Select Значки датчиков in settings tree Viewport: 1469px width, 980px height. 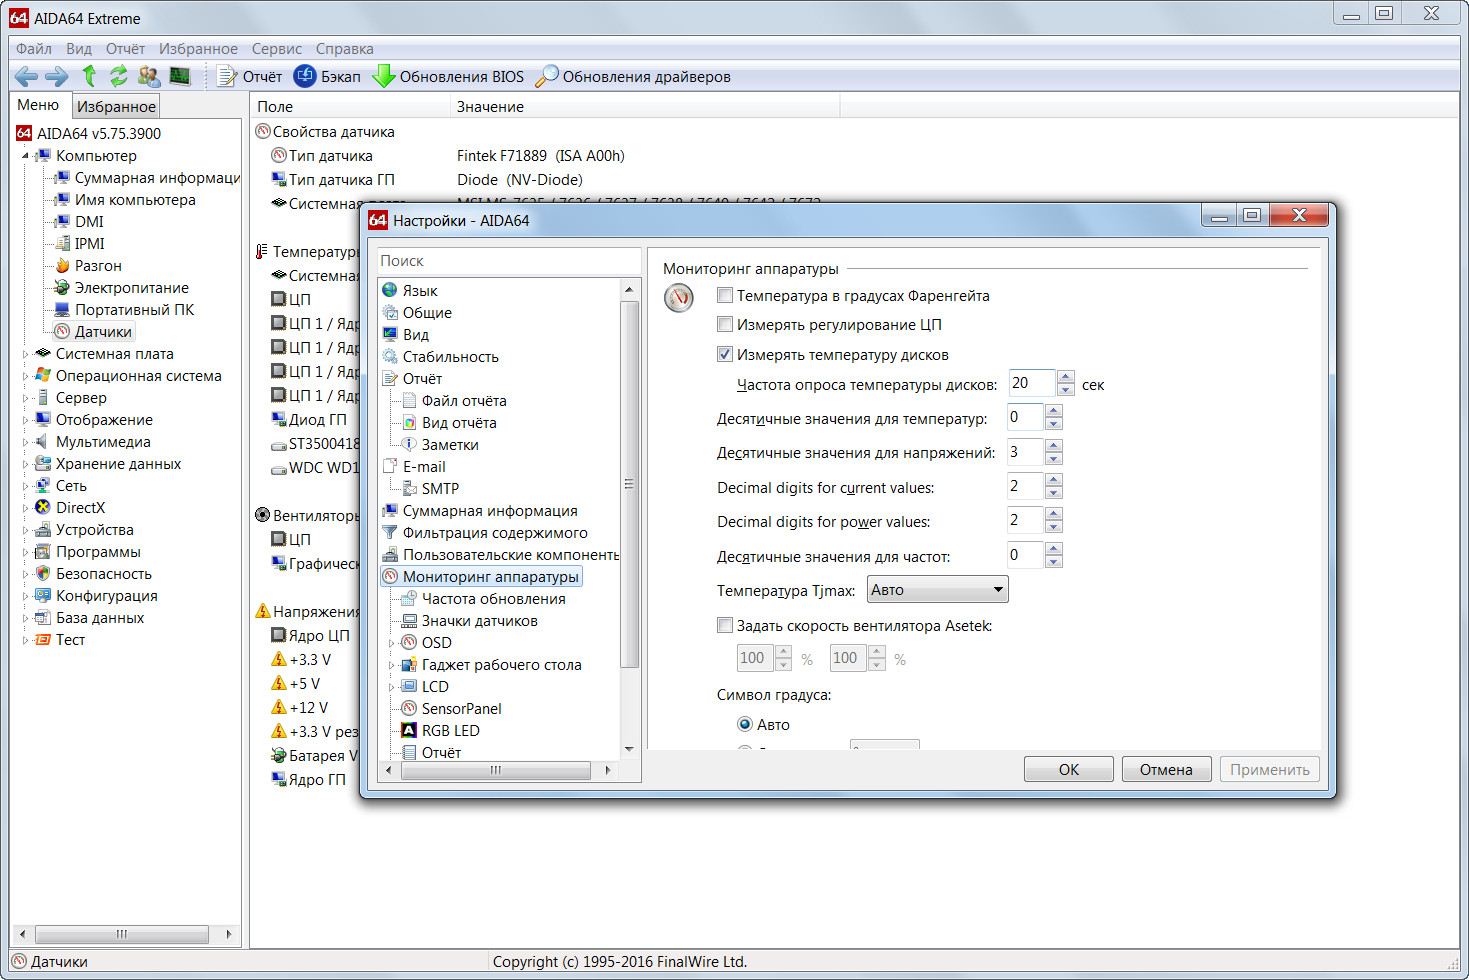pyautogui.click(x=469, y=620)
